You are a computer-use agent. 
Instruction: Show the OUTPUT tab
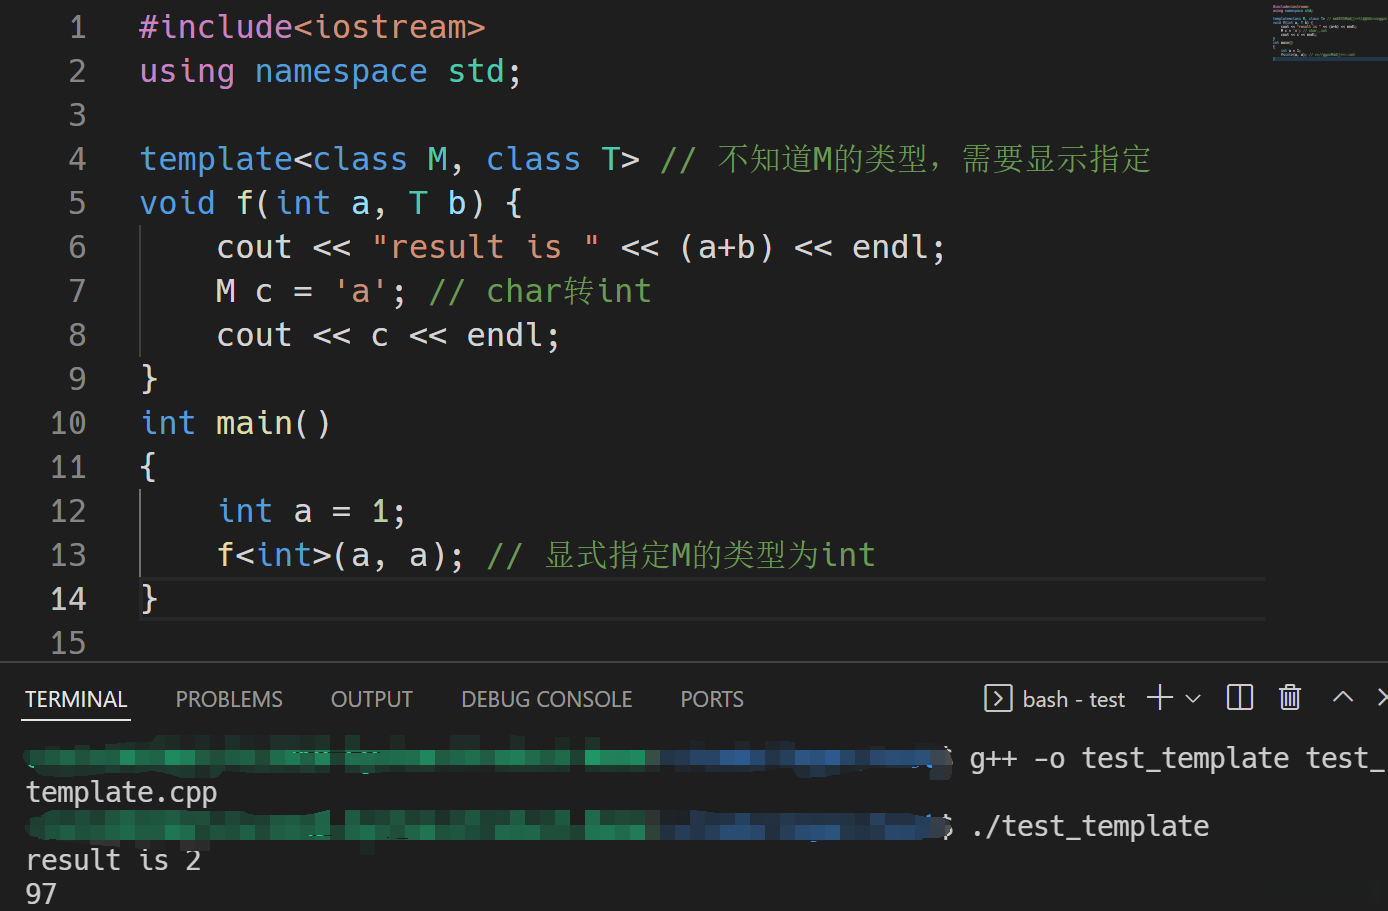coord(372,699)
